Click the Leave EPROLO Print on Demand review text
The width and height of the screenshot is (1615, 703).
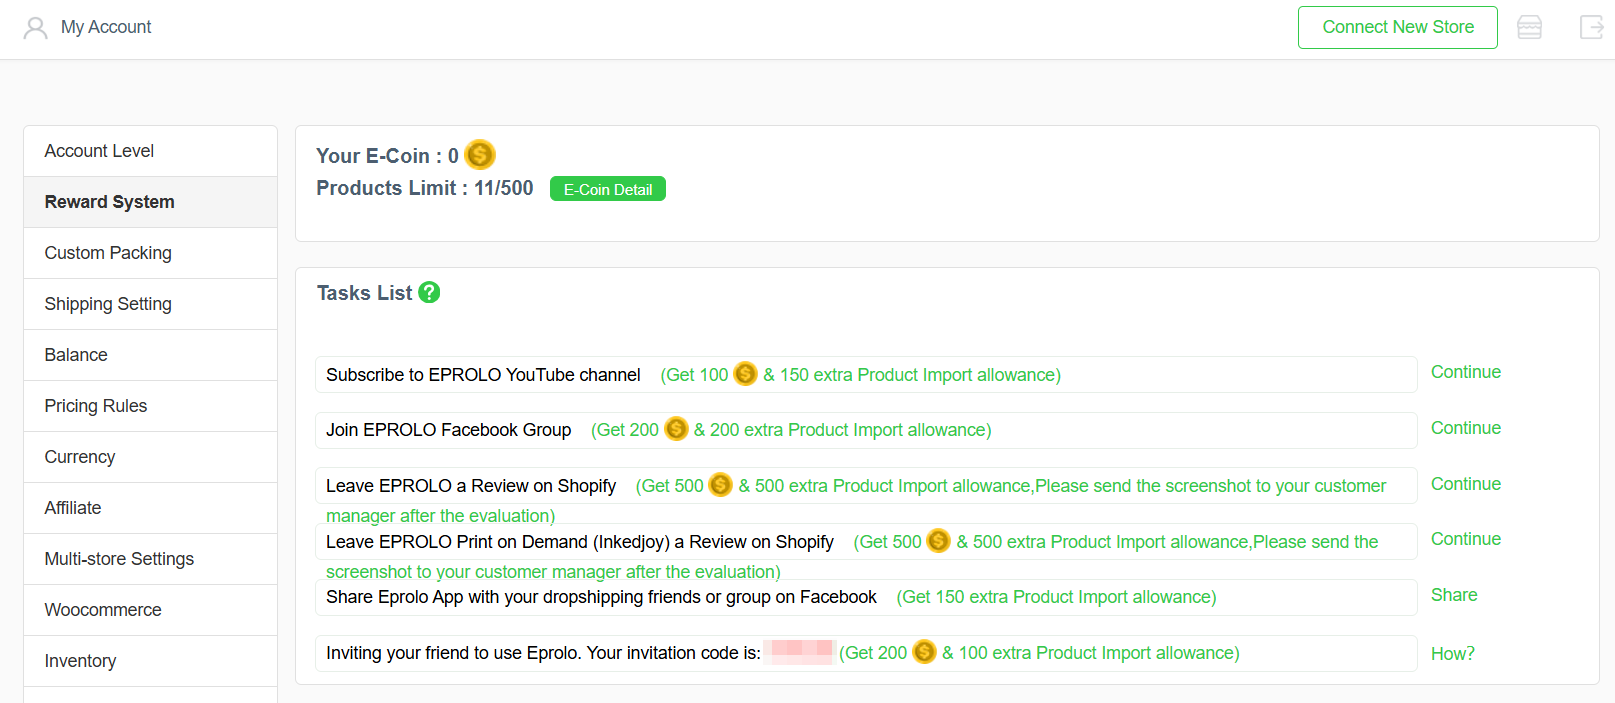[580, 542]
